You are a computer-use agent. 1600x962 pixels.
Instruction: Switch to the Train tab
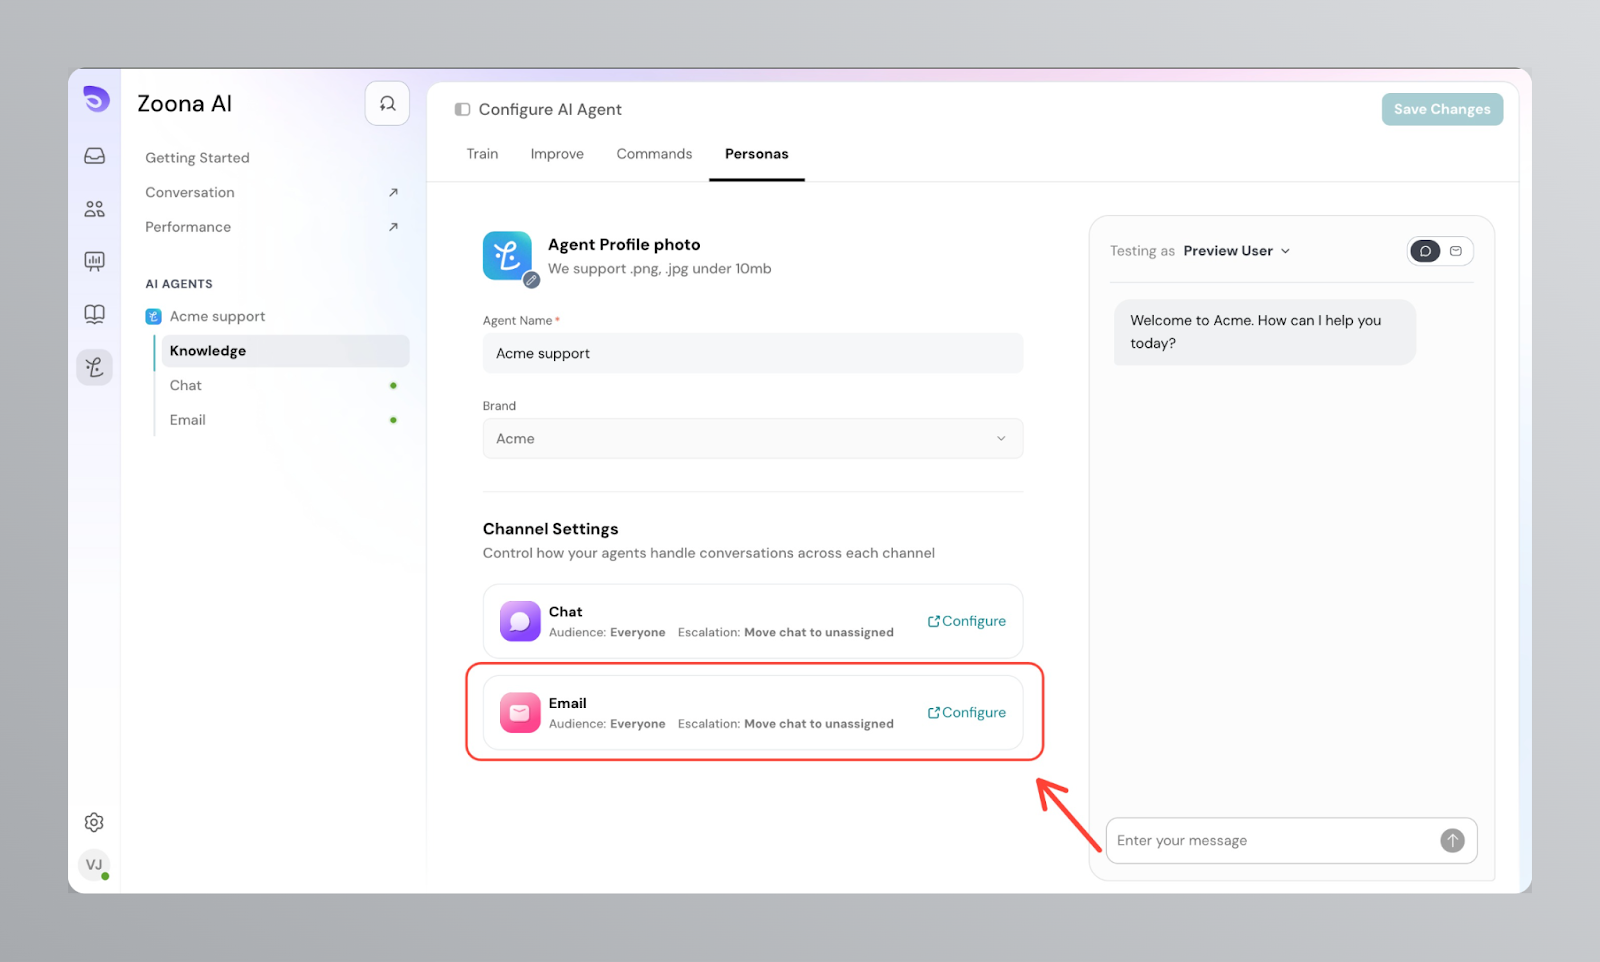click(x=482, y=154)
